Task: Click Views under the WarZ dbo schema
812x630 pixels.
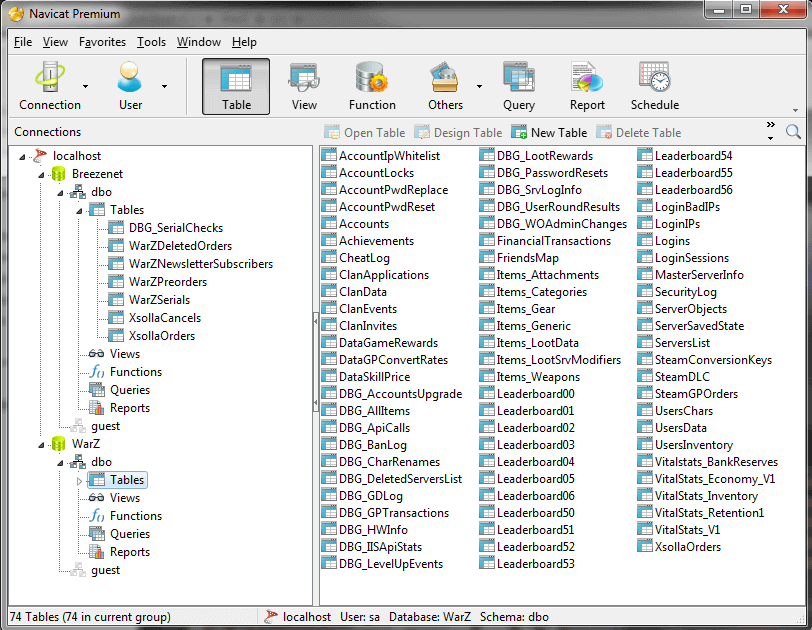Action: tap(125, 498)
